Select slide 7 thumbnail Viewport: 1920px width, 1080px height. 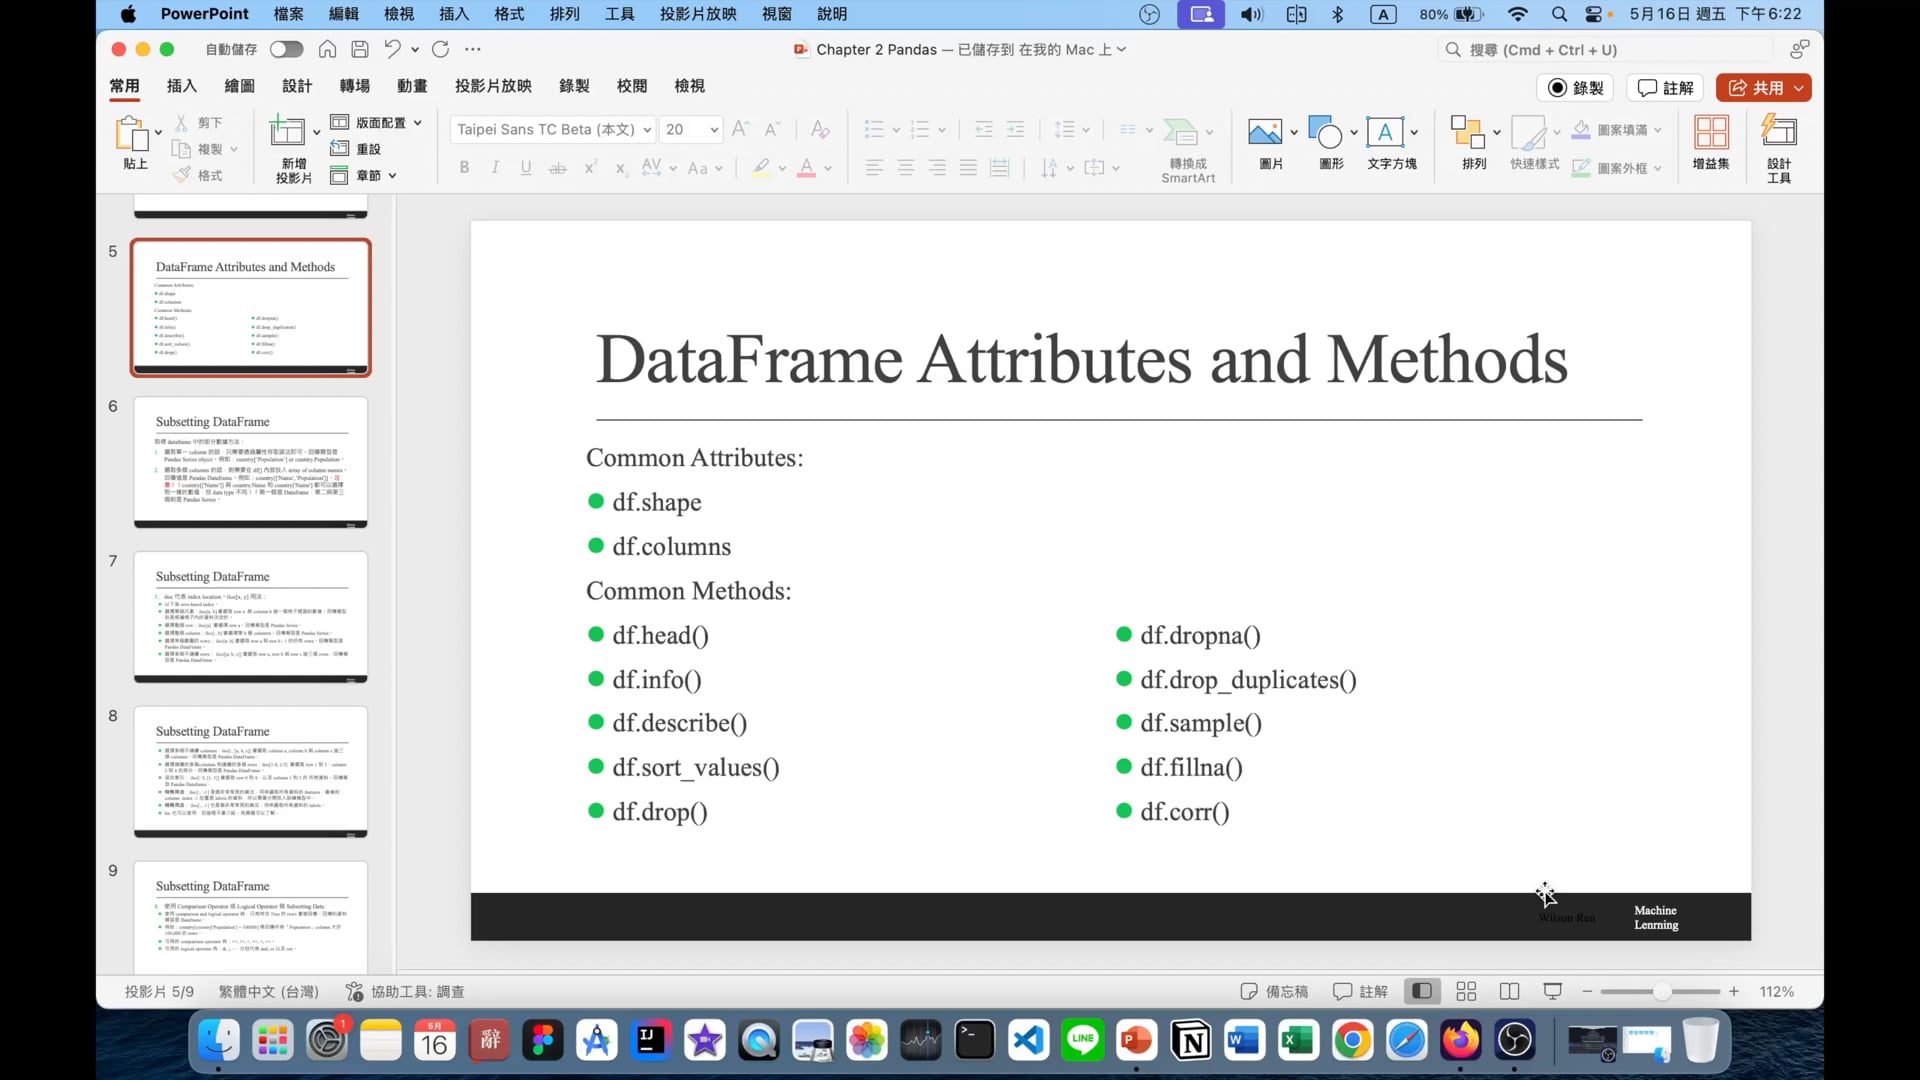point(250,617)
